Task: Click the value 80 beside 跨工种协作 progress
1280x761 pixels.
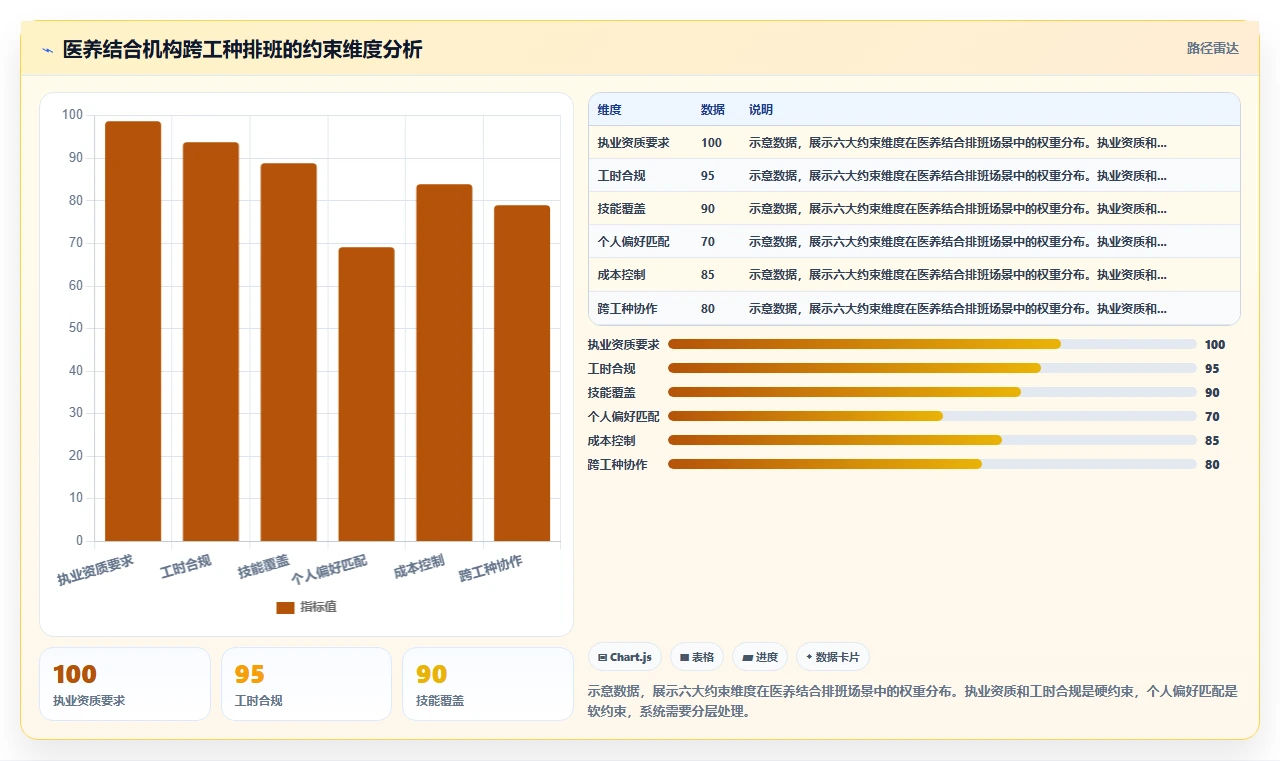Action: 1212,464
